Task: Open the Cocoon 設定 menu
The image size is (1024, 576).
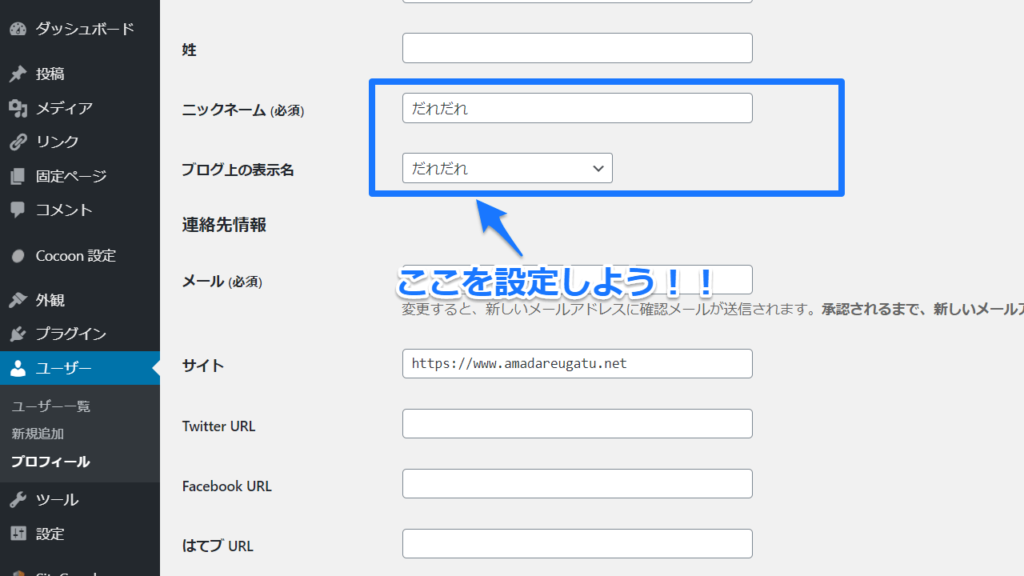Action: [75, 255]
